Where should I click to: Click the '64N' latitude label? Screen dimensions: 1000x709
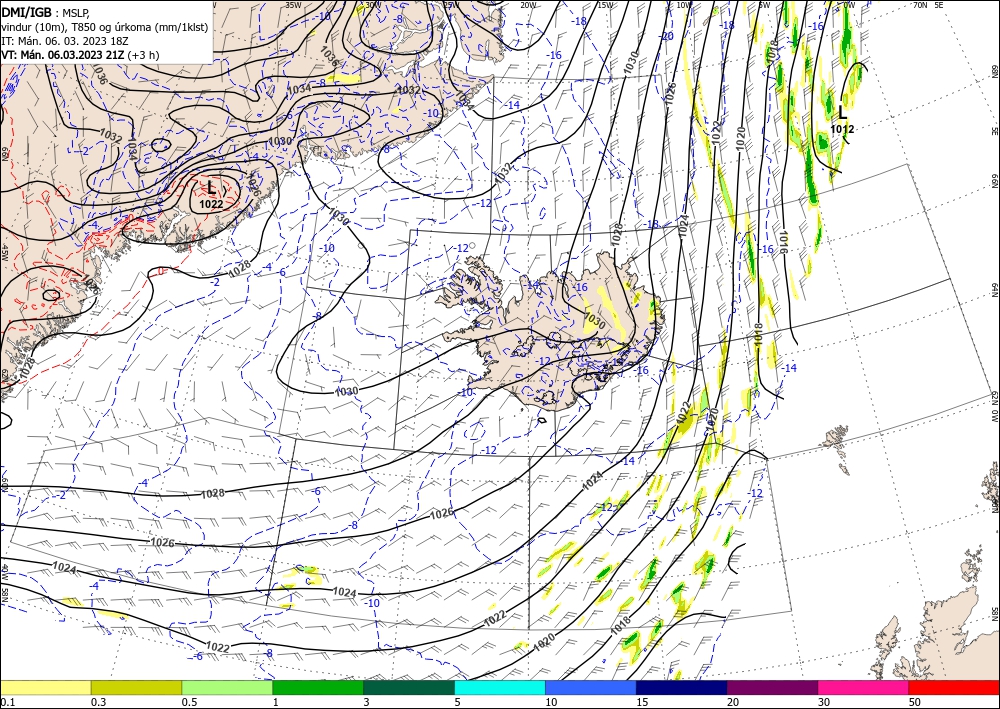click(994, 289)
